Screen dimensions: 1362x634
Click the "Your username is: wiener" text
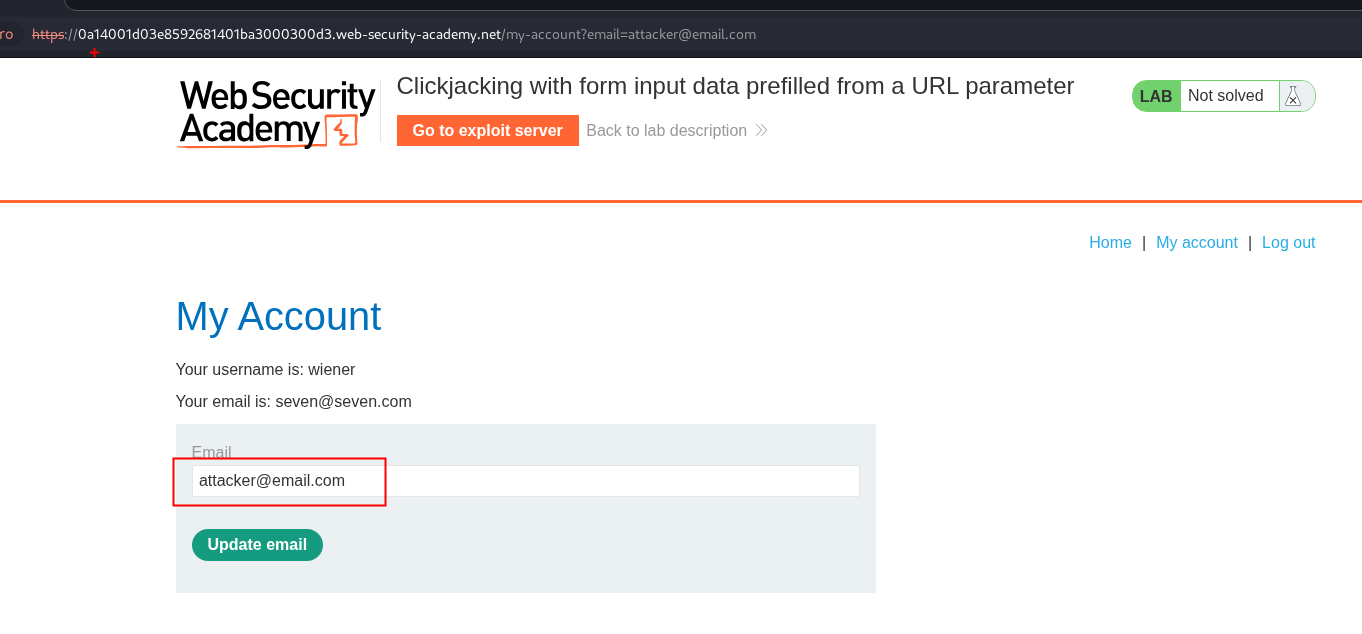265,370
